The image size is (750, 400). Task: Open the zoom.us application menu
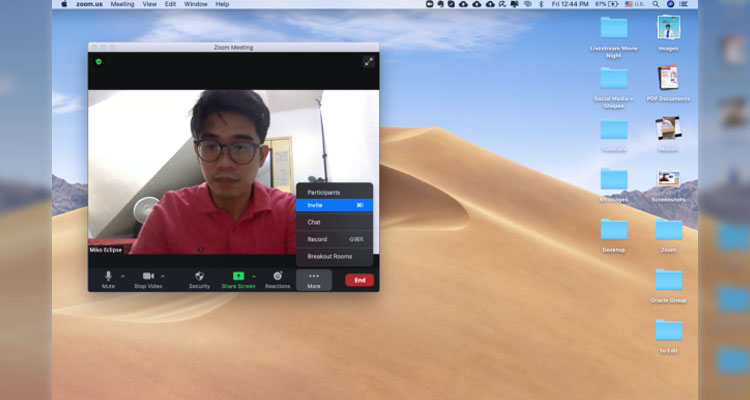(89, 4)
